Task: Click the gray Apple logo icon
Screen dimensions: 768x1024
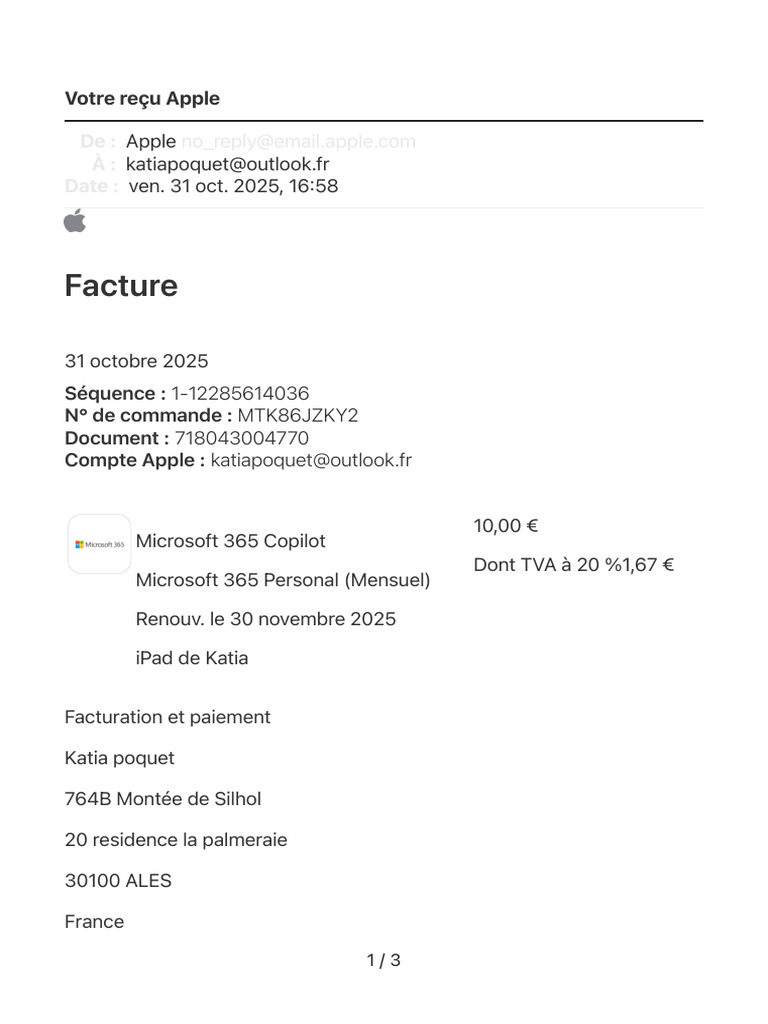Action: tap(75, 221)
